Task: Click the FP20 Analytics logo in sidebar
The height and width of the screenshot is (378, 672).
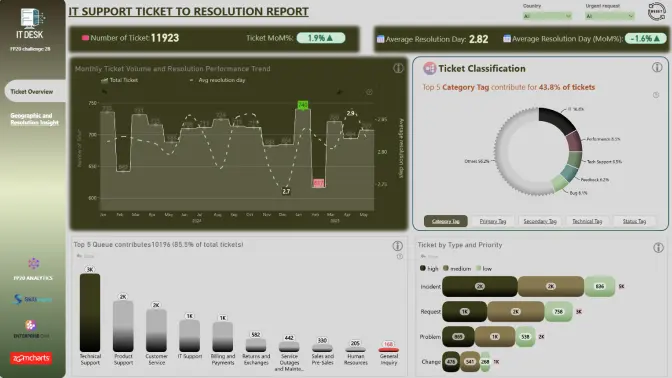Action: [33, 269]
